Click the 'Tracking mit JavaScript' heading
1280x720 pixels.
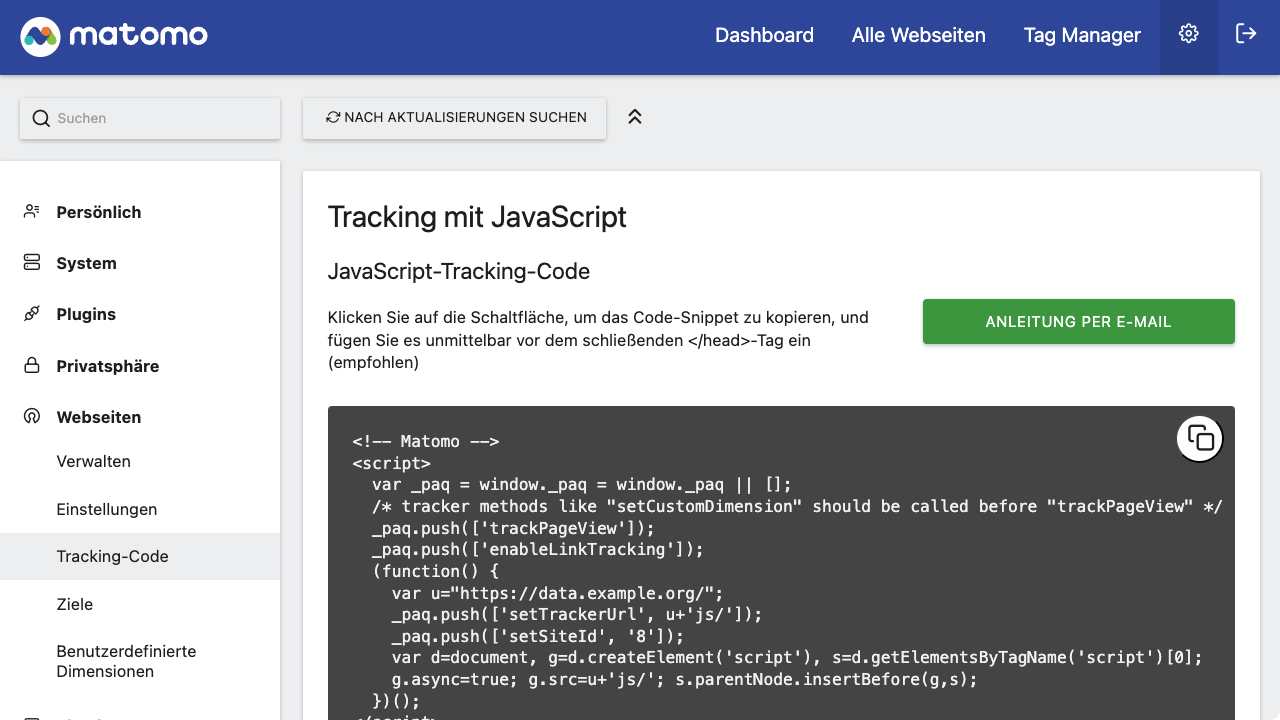[x=477, y=217]
